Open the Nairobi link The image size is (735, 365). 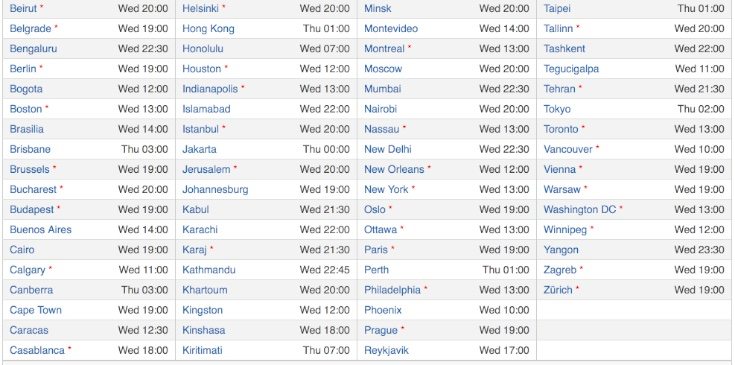[x=380, y=109]
